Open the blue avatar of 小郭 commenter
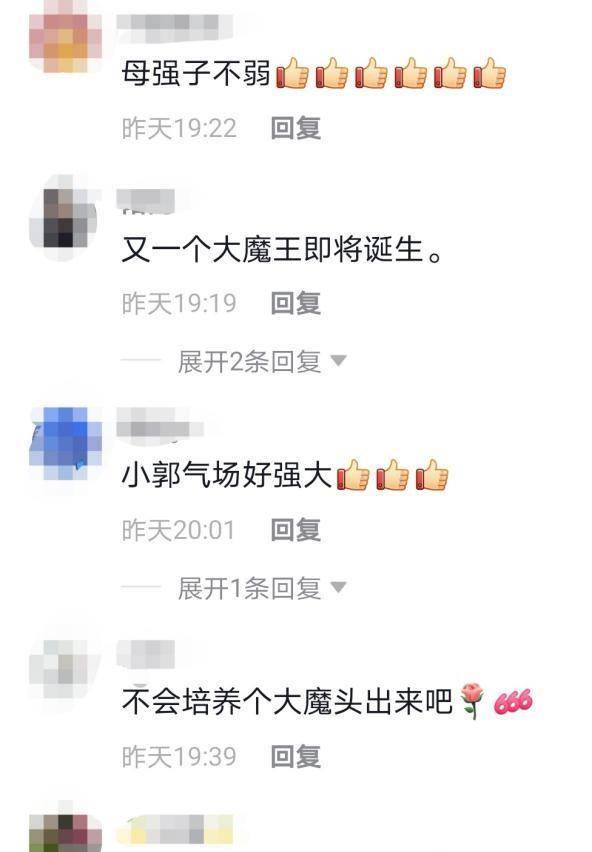This screenshot has width=592, height=852. tap(65, 443)
